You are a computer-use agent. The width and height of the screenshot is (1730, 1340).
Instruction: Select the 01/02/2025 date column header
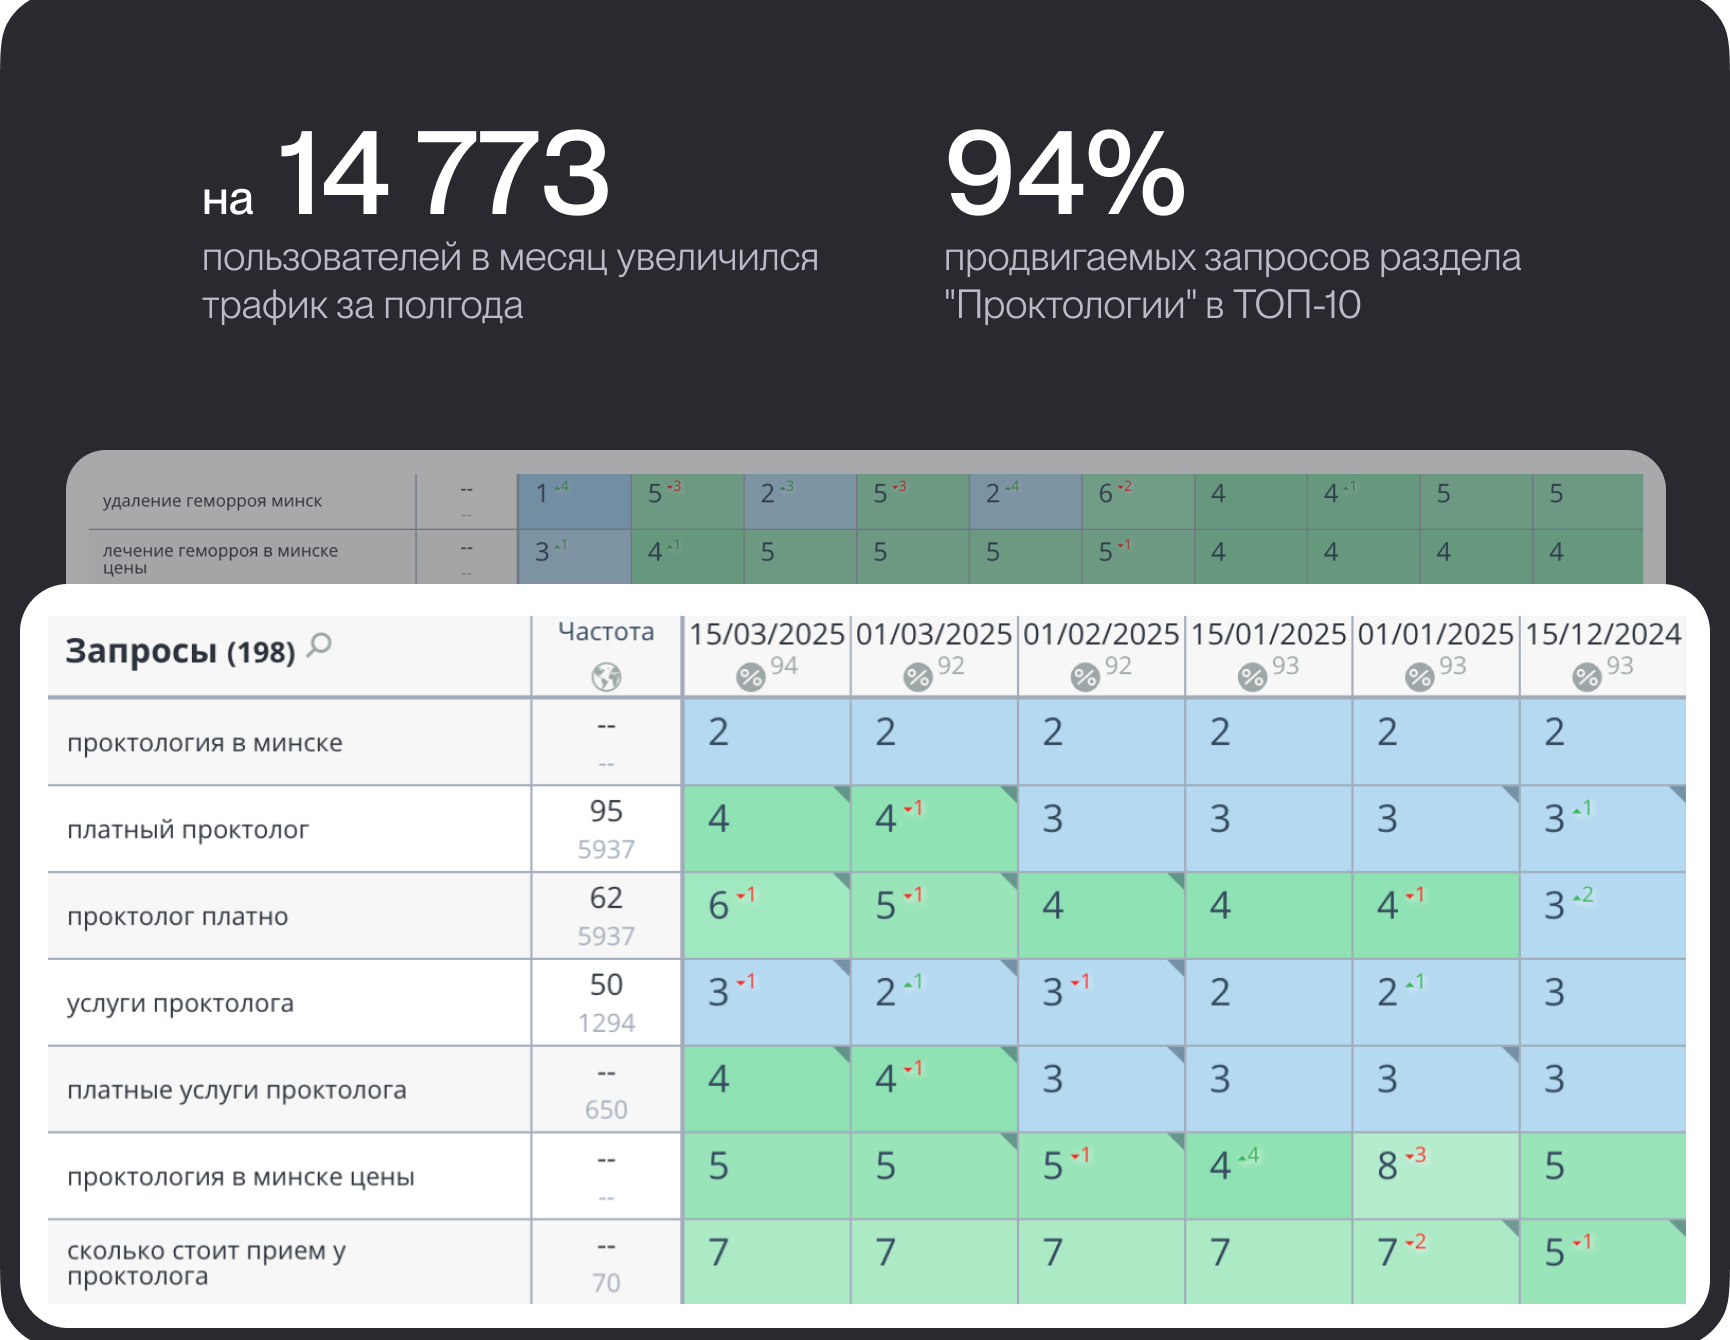pos(1101,634)
